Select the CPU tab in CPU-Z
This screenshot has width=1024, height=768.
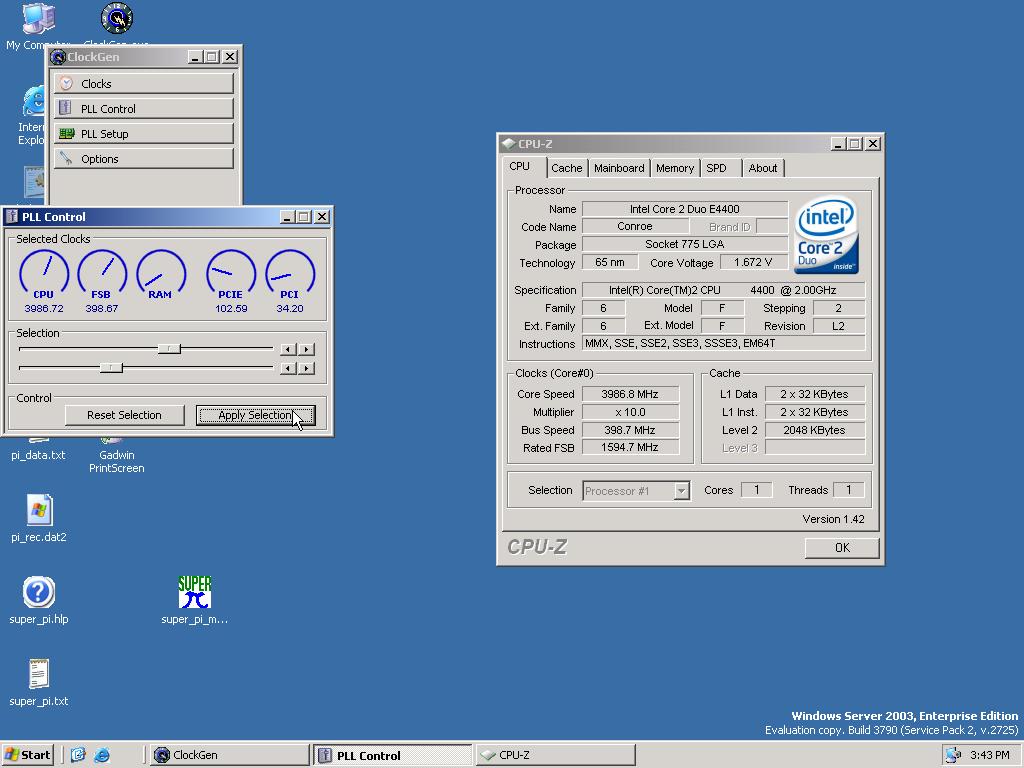pyautogui.click(x=520, y=166)
